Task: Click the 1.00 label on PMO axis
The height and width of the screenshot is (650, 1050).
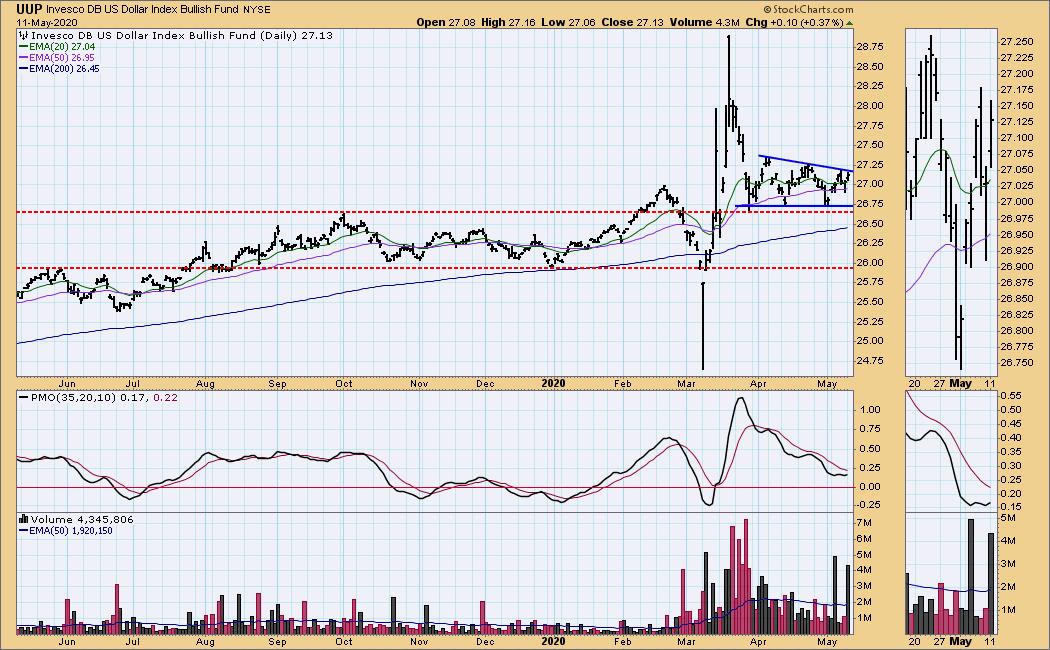Action: pyautogui.click(x=869, y=410)
